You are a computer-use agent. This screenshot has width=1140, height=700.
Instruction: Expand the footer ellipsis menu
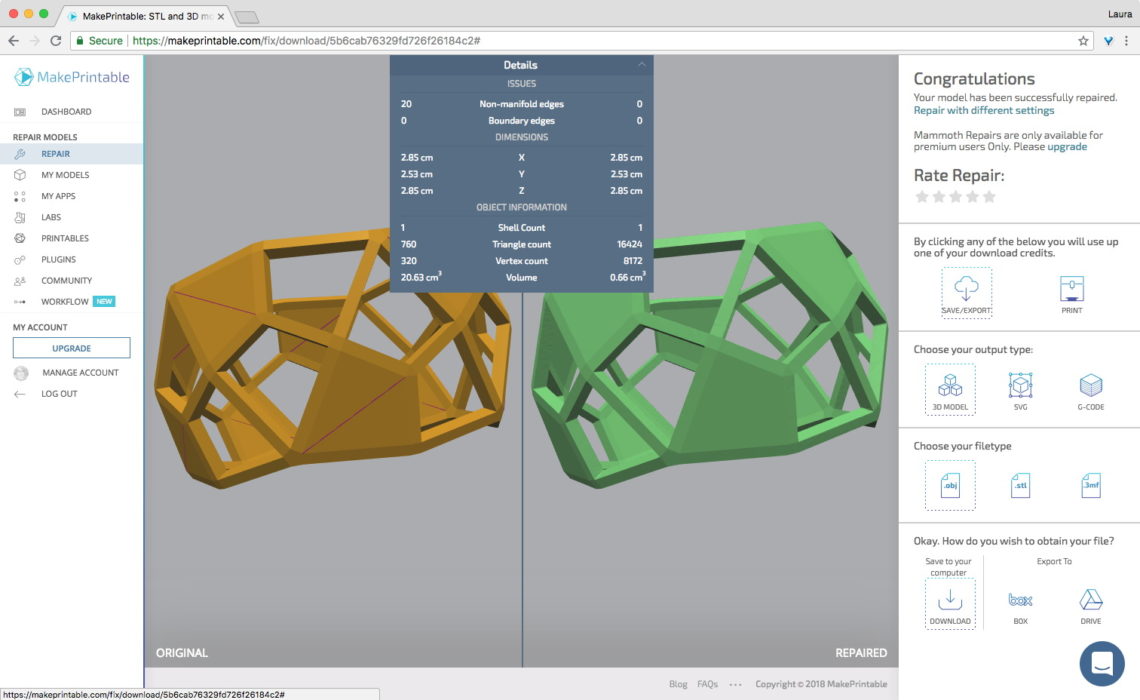[735, 683]
